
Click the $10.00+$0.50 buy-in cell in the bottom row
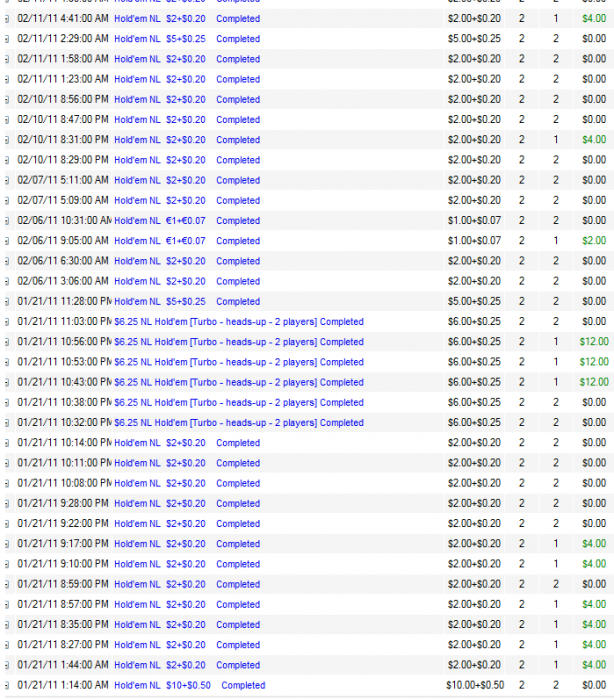(x=475, y=685)
